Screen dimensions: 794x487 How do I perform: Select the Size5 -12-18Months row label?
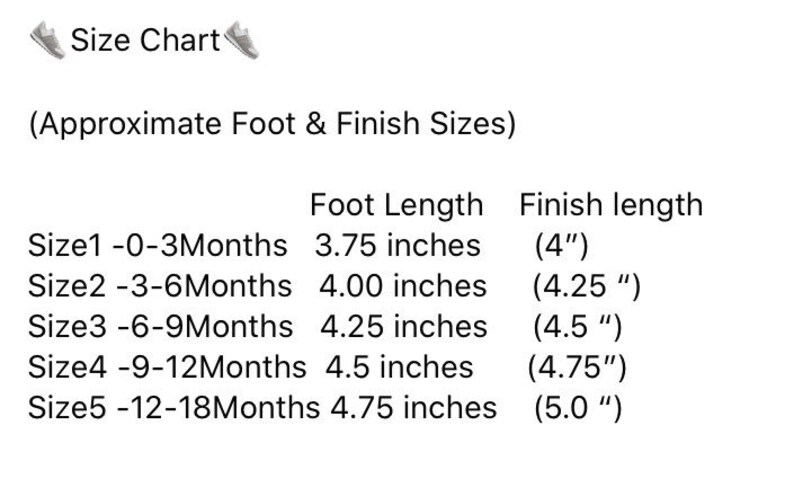174,408
